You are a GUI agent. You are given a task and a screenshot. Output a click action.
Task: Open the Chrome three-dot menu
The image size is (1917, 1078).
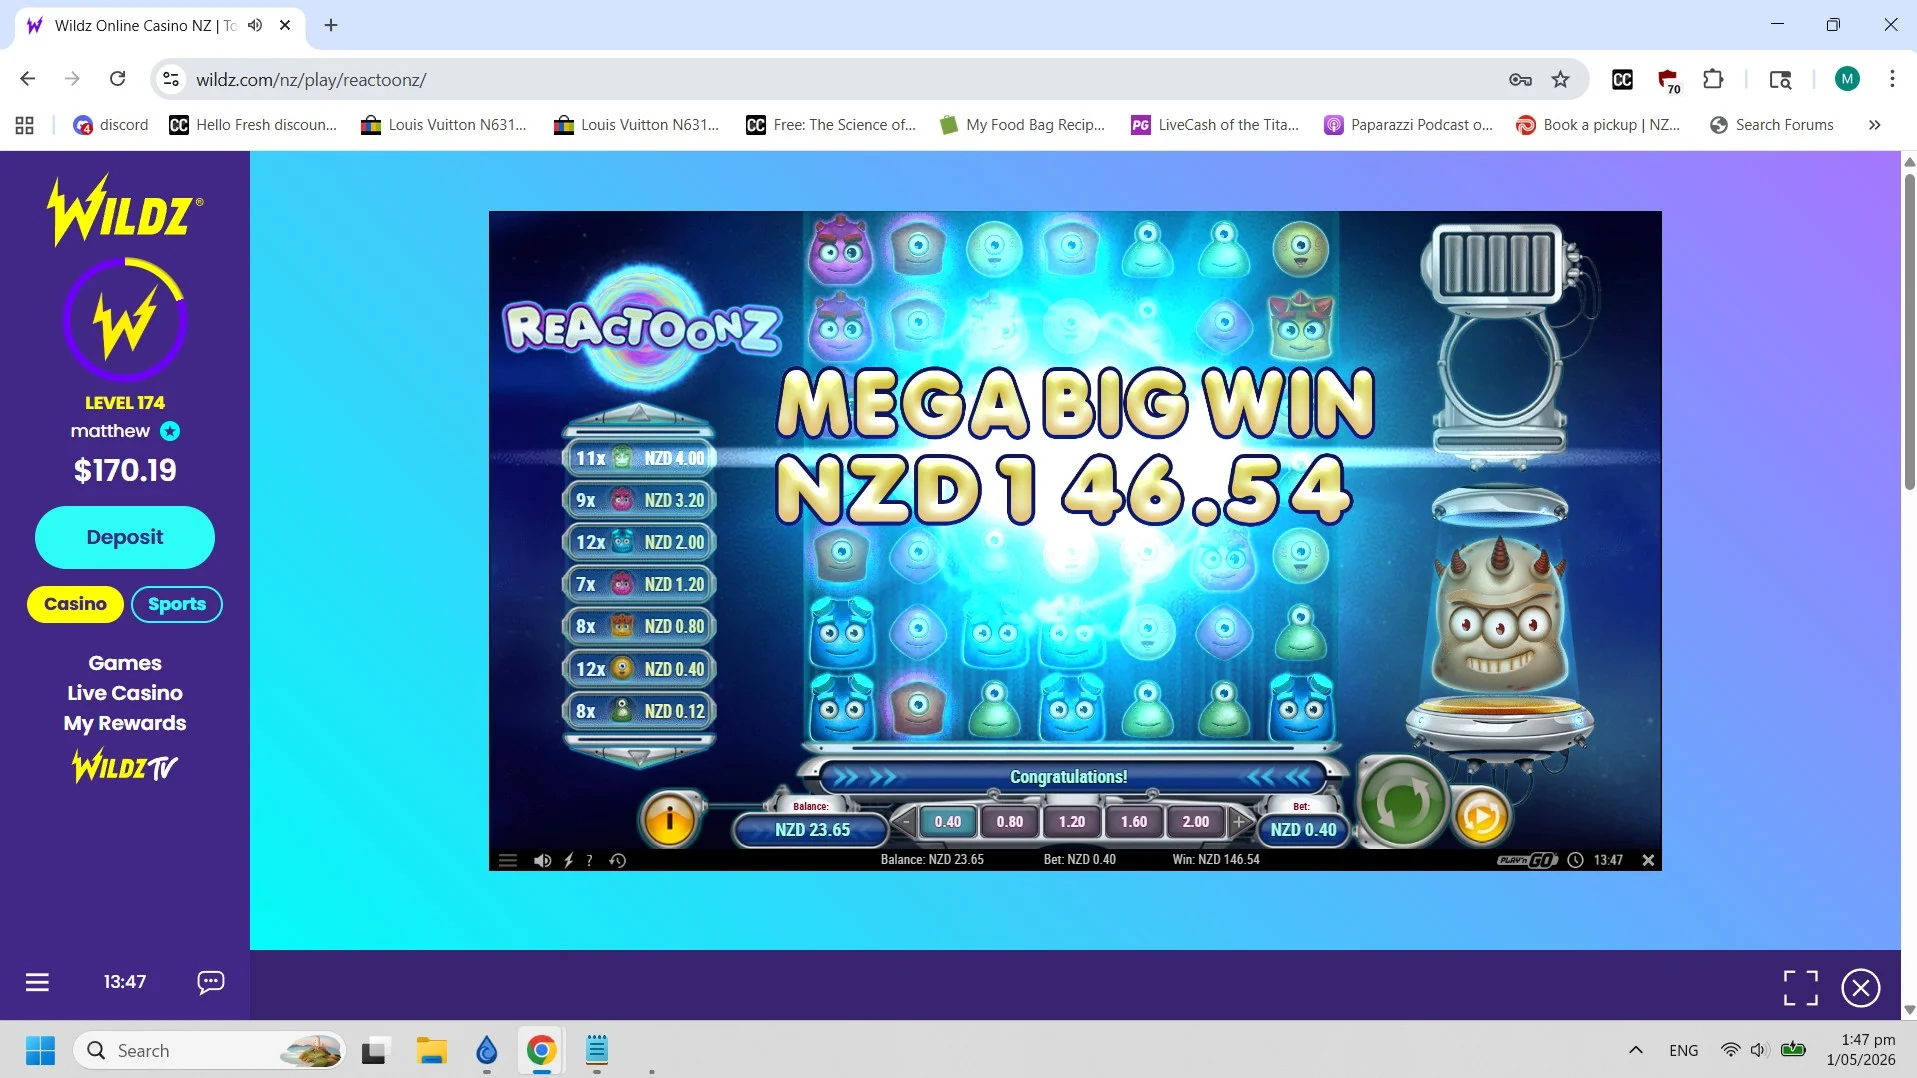[x=1892, y=79]
